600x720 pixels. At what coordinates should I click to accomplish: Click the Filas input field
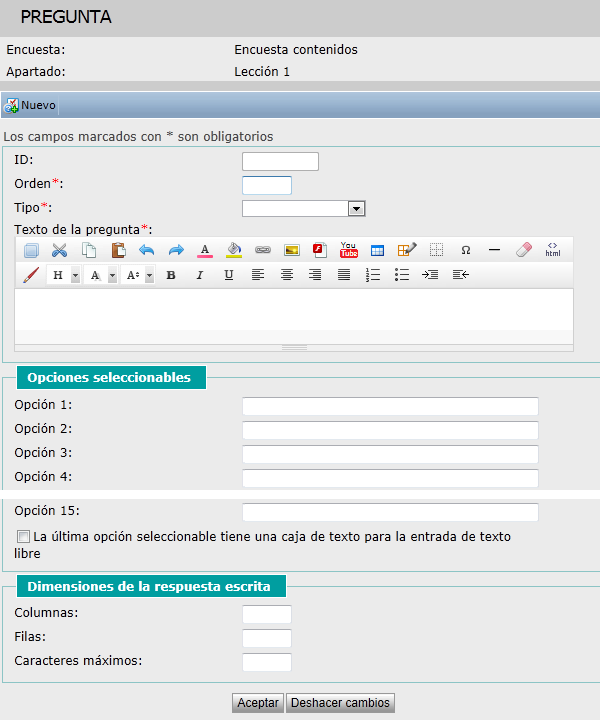coord(267,638)
